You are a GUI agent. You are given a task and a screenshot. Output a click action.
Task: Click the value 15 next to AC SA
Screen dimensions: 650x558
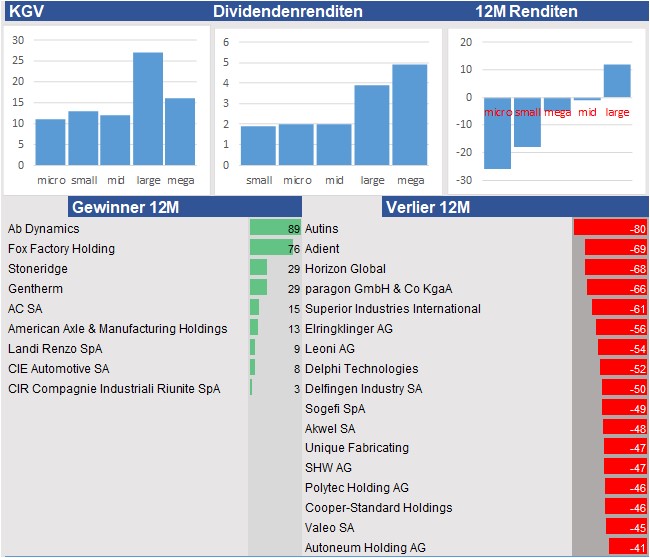coord(294,309)
